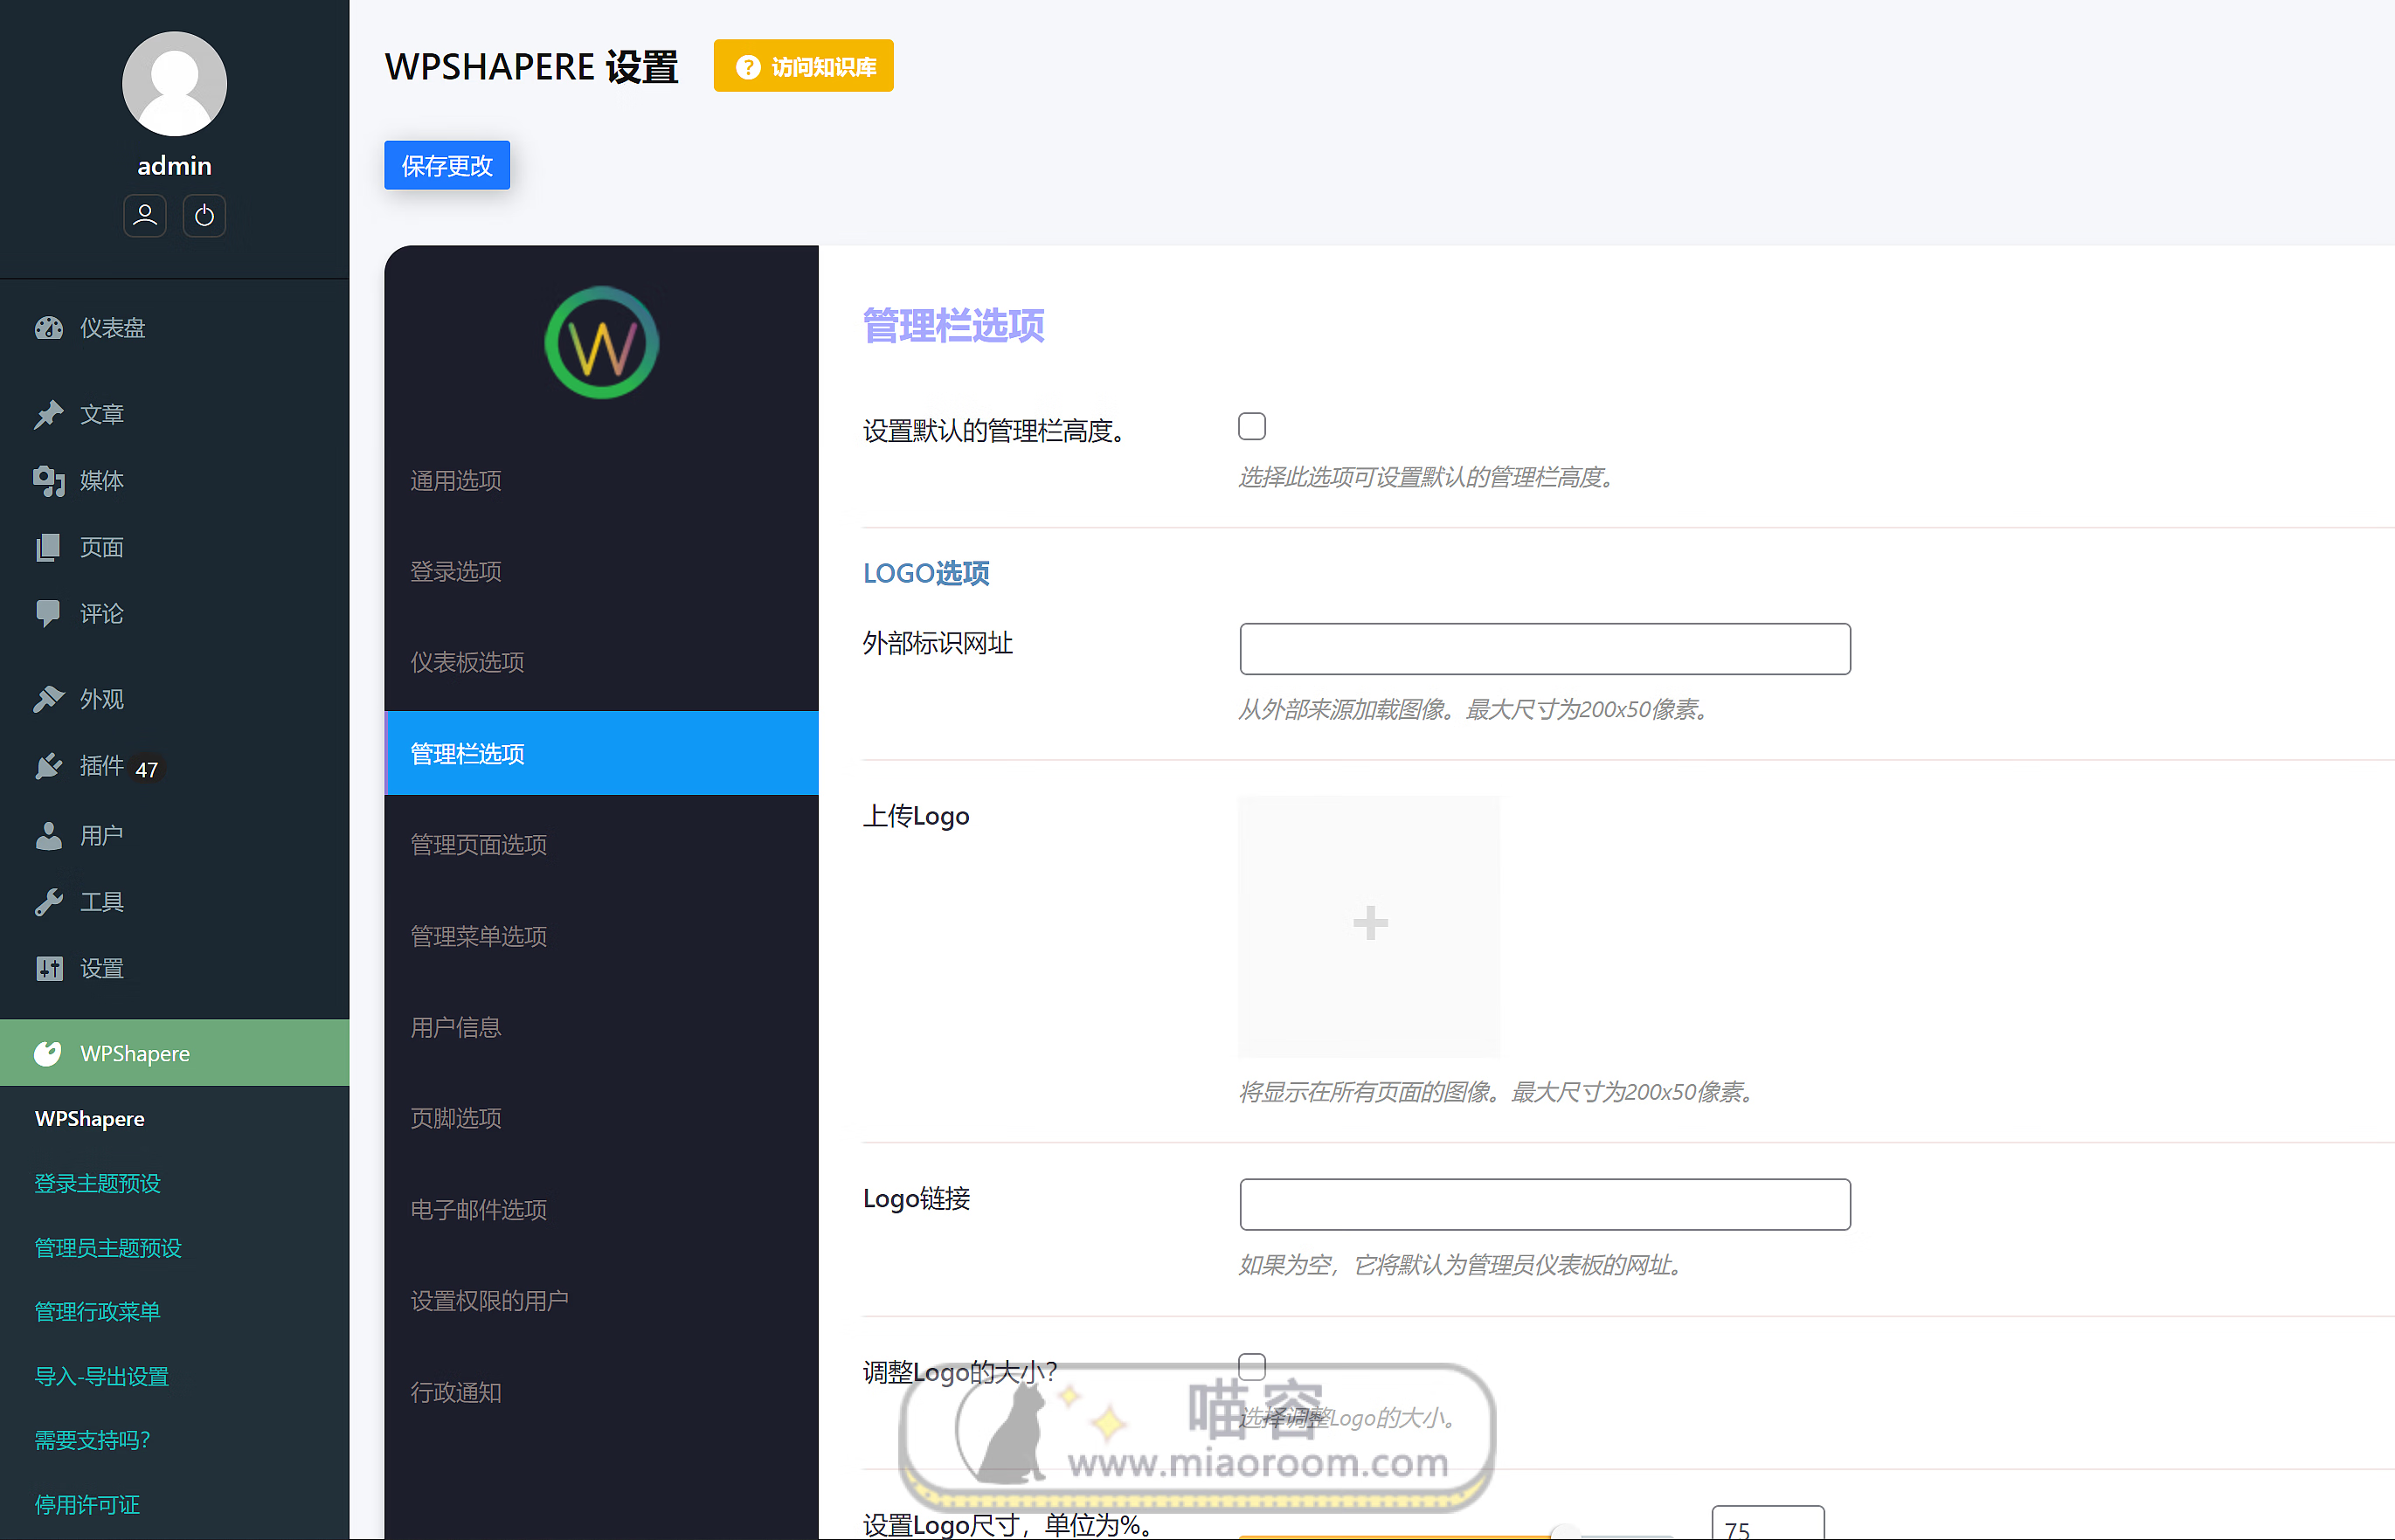
Task: Click the brush icon beside 外观
Action: click(48, 699)
